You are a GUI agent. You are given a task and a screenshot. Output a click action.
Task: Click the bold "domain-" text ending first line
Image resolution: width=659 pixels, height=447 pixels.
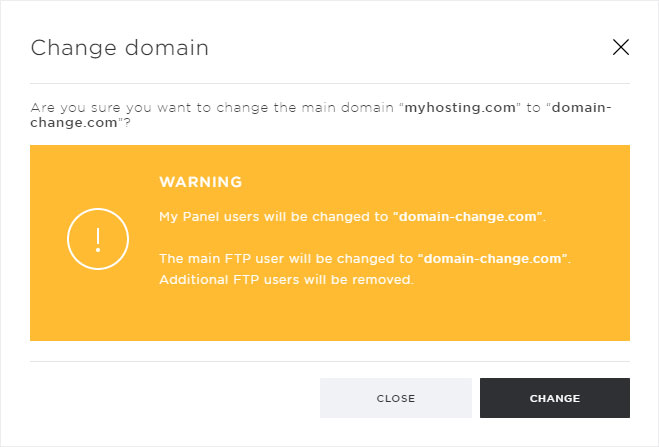(581, 108)
